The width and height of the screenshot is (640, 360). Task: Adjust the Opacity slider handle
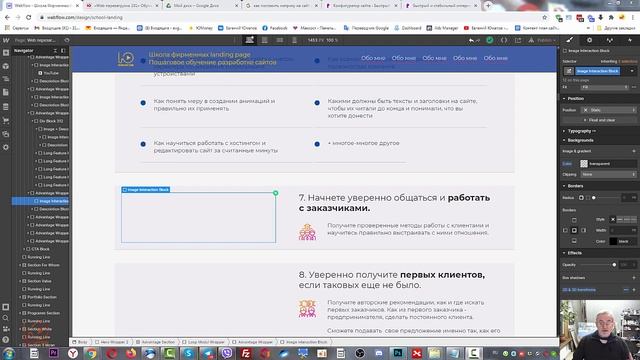[614, 265]
